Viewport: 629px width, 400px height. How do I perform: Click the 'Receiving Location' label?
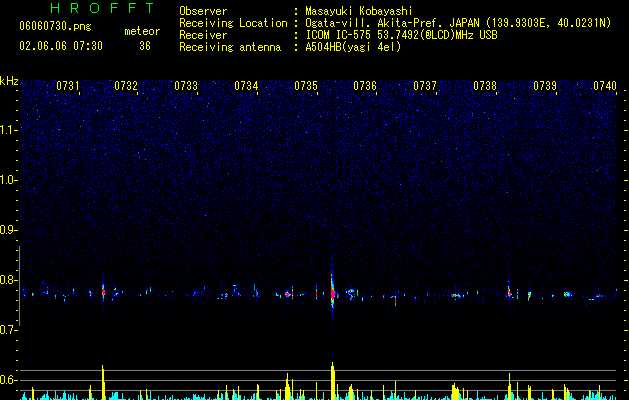click(233, 23)
